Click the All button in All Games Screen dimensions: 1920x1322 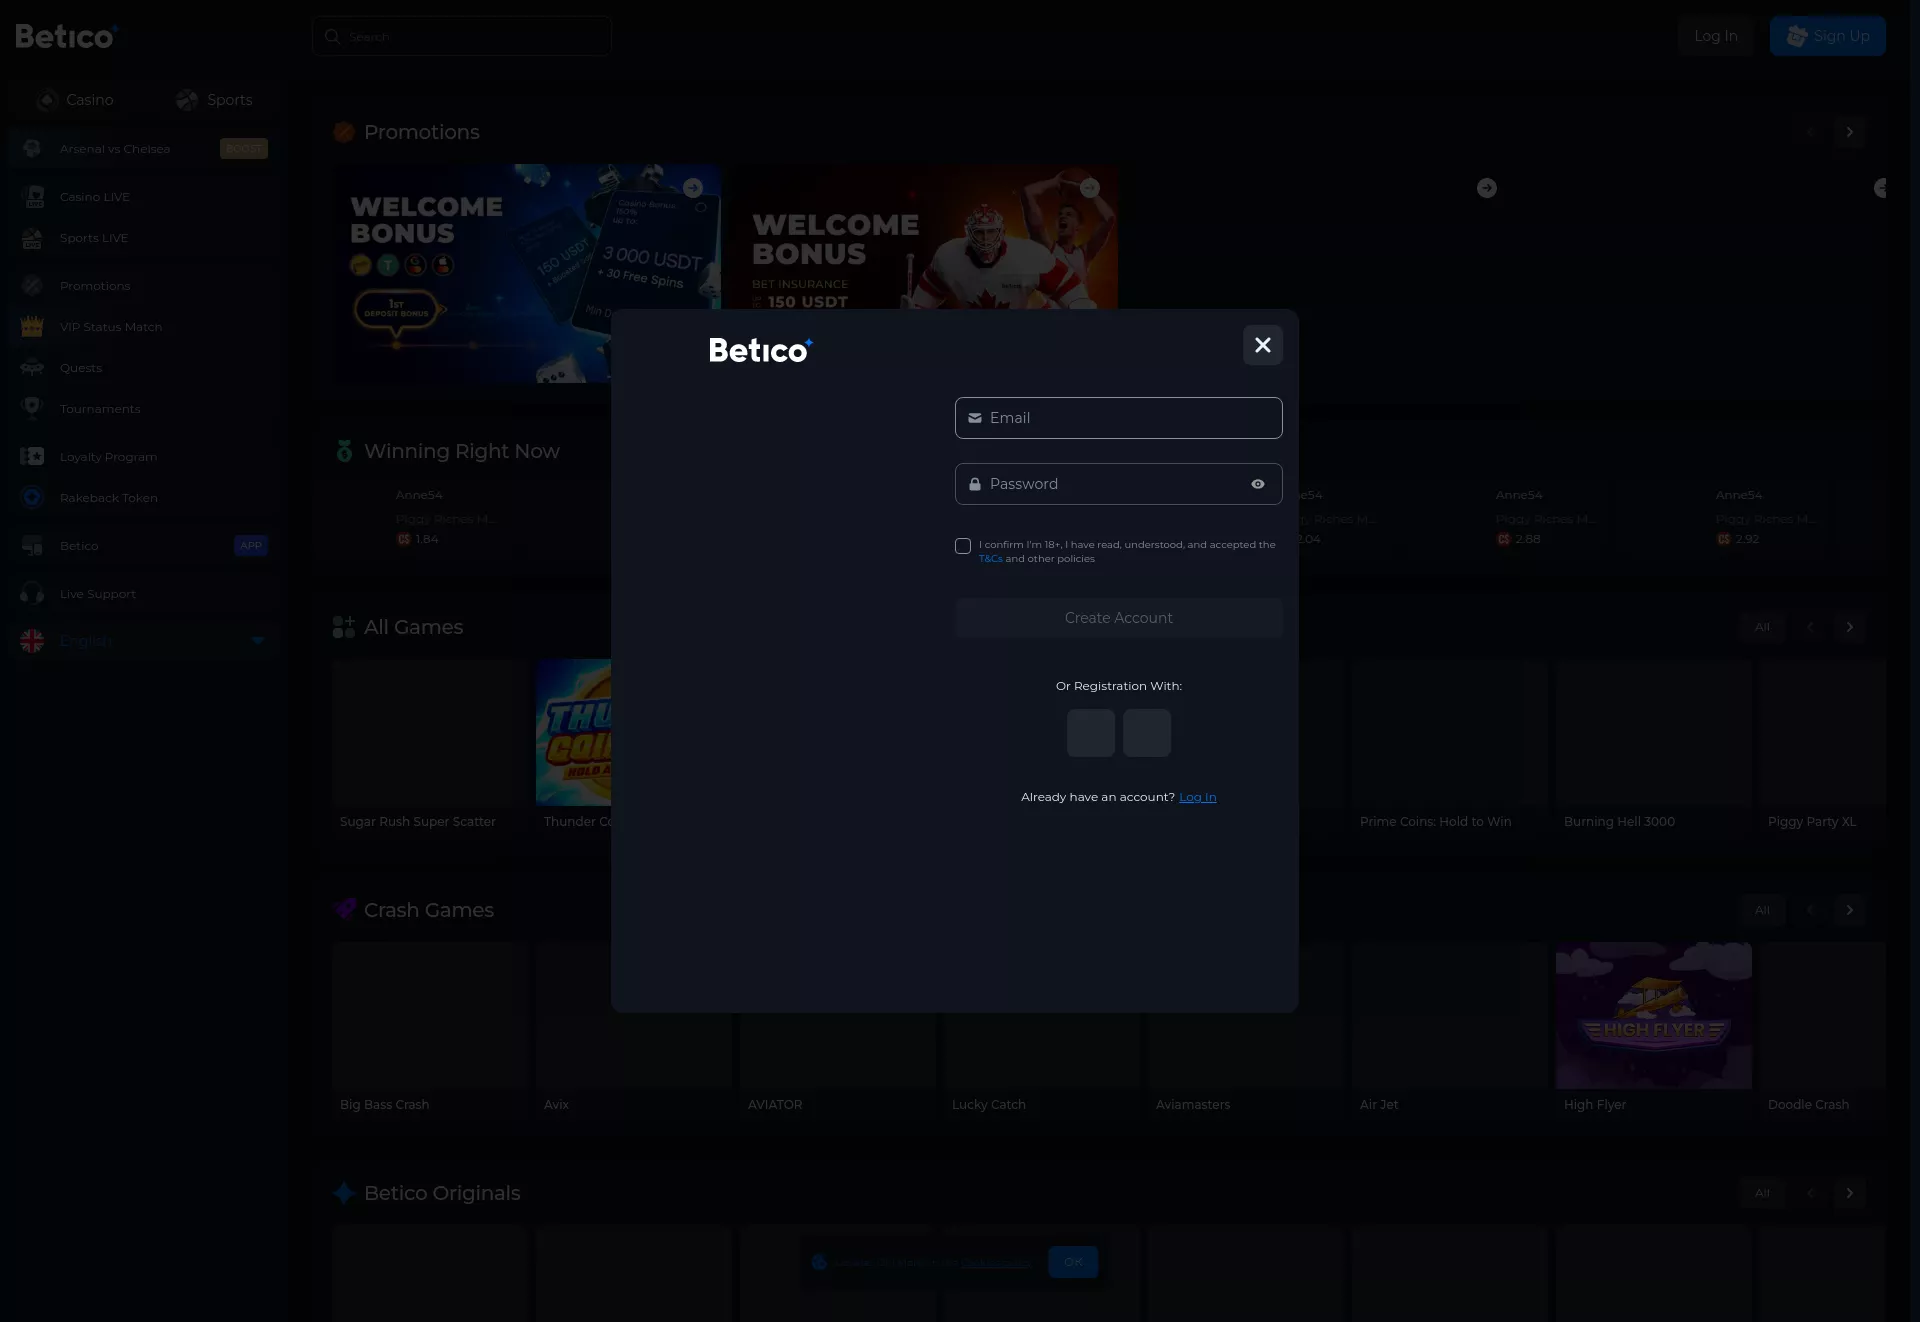tap(1762, 627)
